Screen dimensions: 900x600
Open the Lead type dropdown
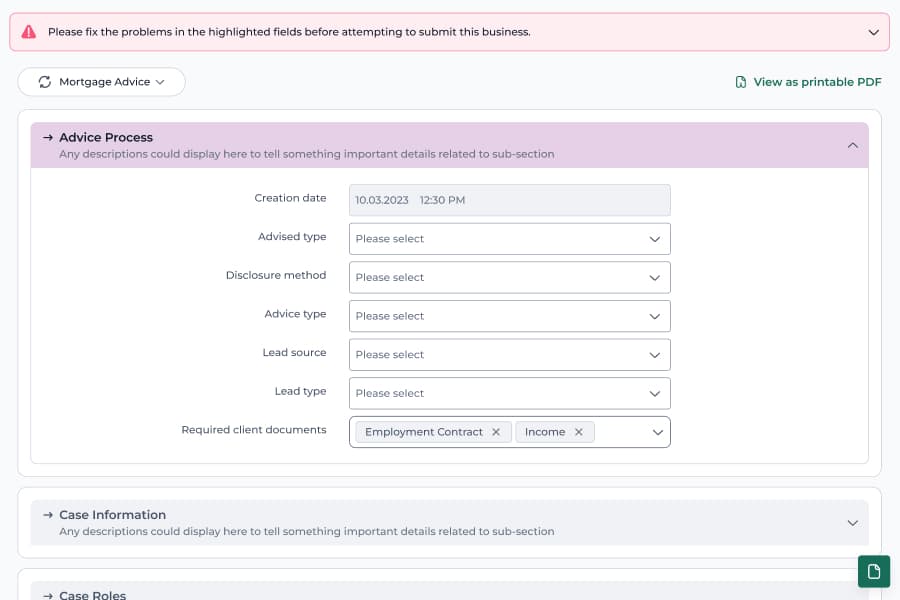click(510, 393)
